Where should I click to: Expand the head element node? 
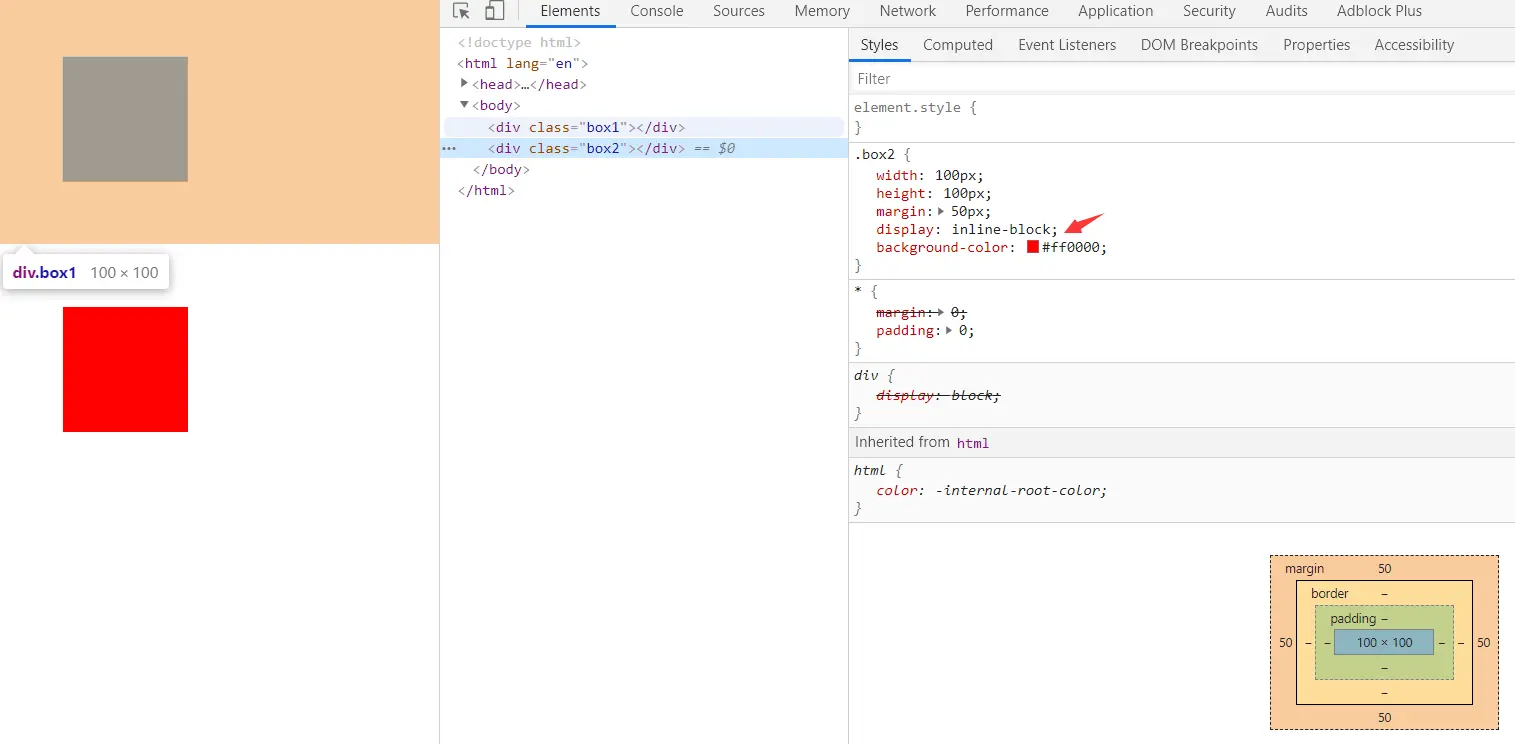point(464,83)
